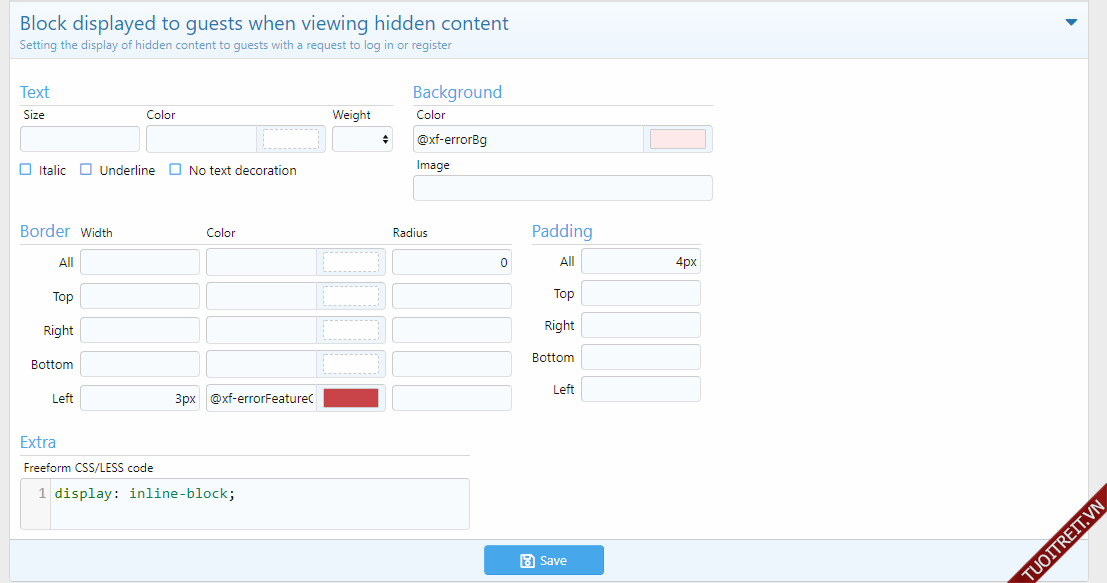
Task: Open the background color pink swatch
Action: pos(677,139)
